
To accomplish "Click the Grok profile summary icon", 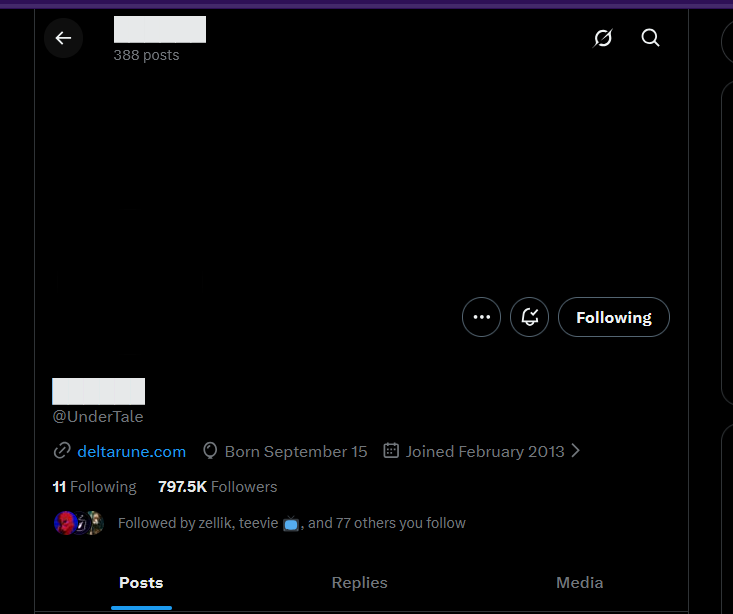I will (603, 38).
